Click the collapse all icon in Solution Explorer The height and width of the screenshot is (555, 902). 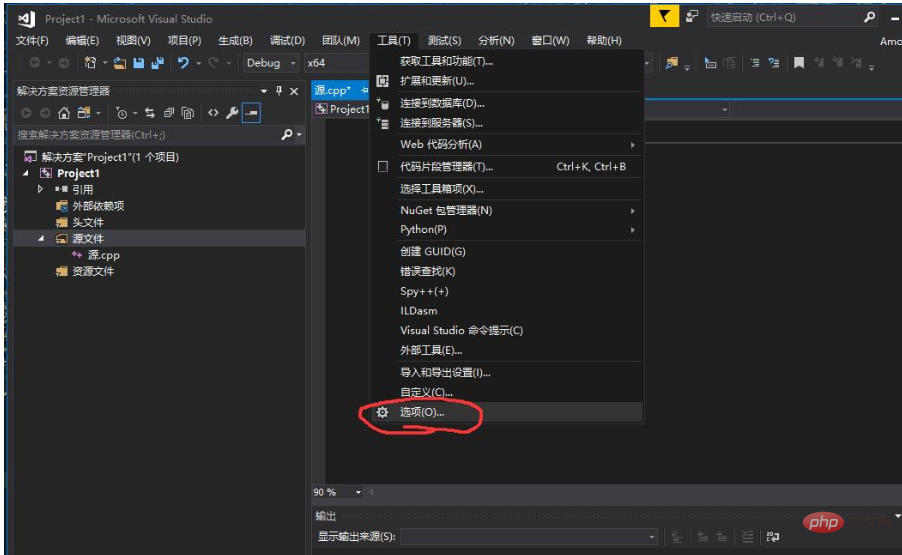[x=169, y=113]
